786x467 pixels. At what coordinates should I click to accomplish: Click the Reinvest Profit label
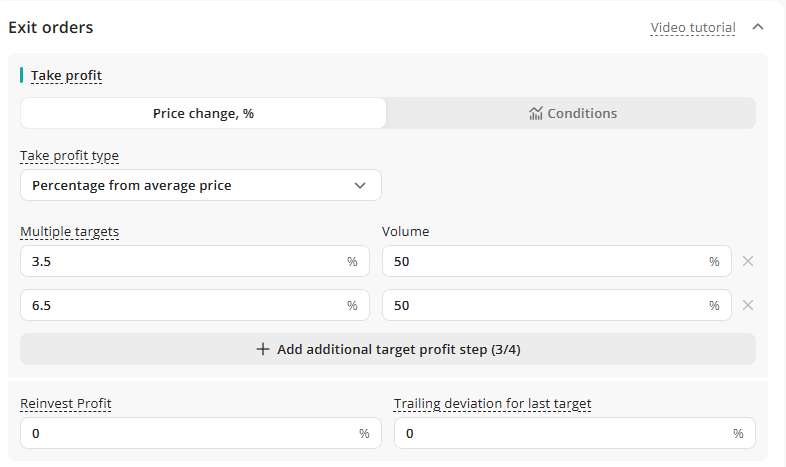[66, 403]
